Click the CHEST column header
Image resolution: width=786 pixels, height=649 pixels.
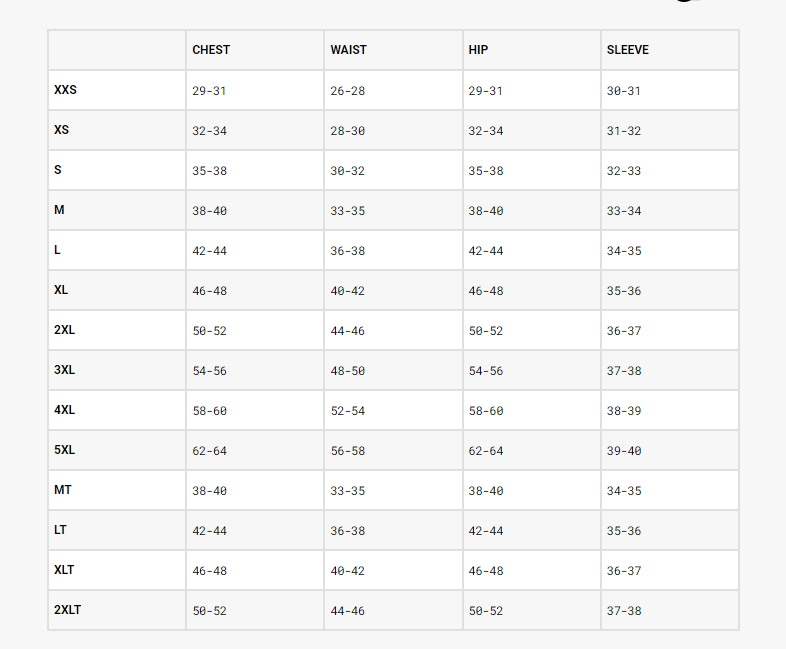tap(211, 50)
